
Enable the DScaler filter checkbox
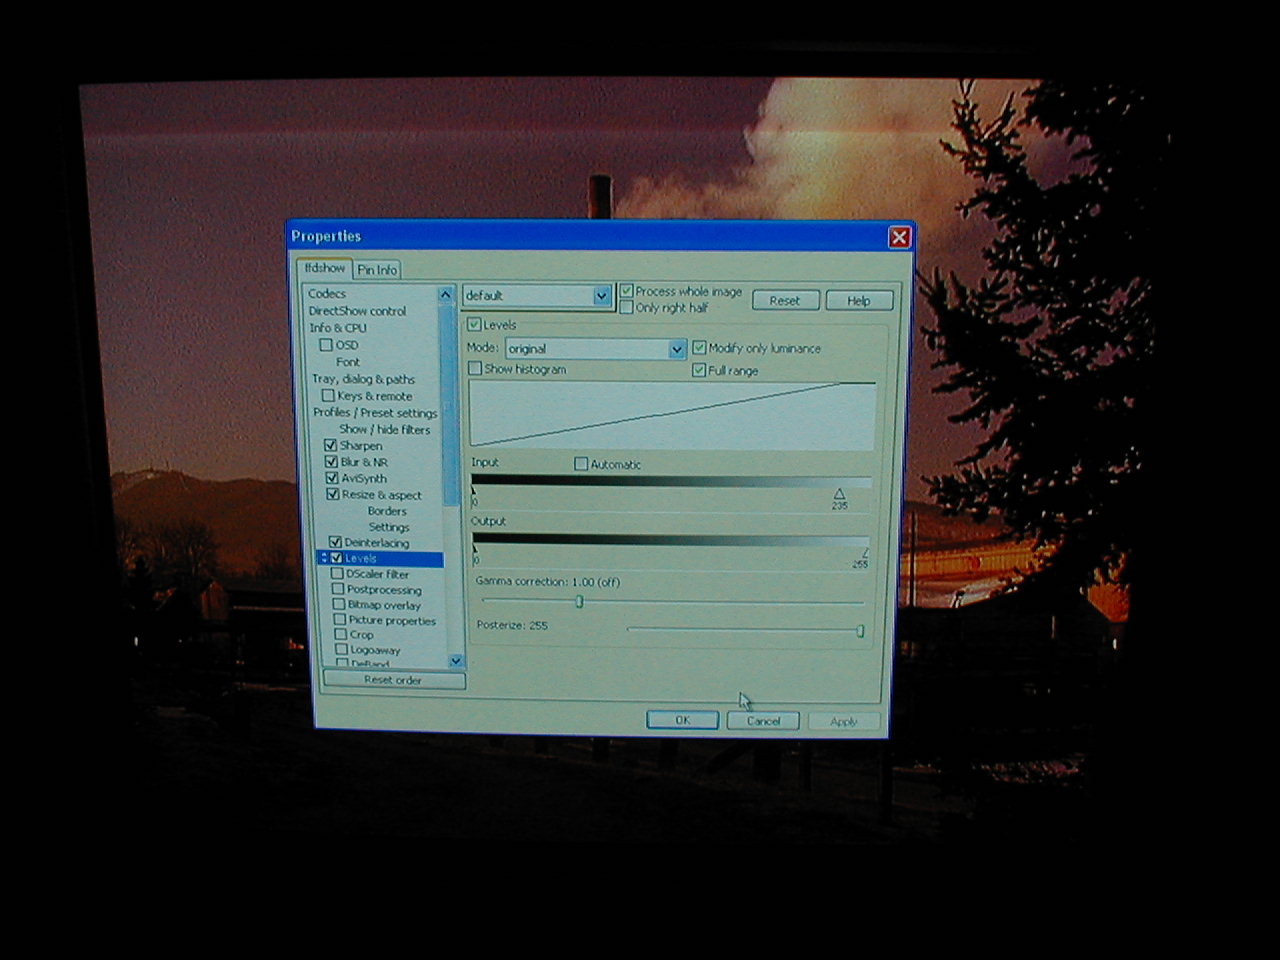[x=338, y=574]
